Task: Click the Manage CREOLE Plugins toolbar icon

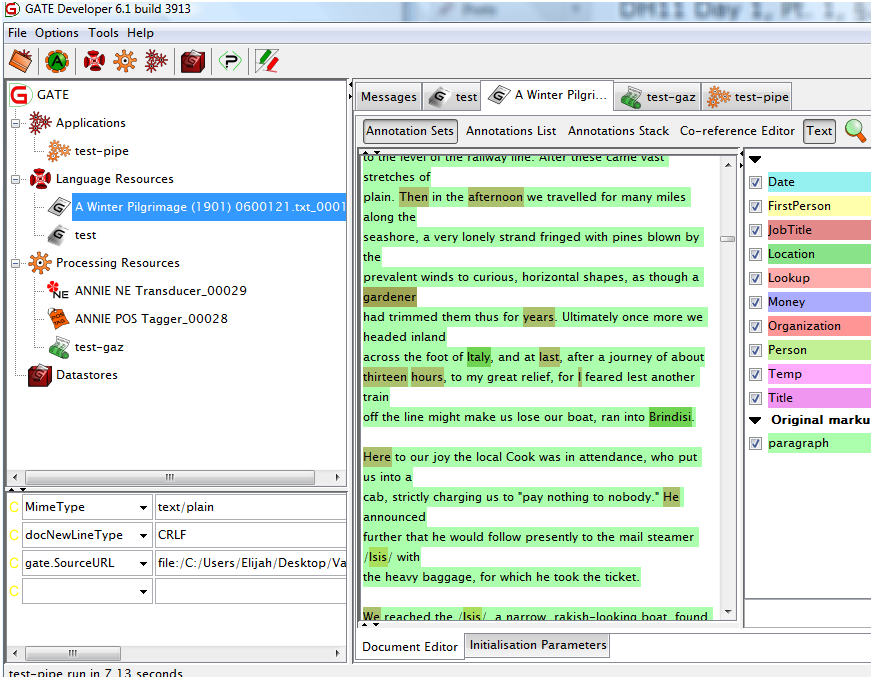Action: 230,61
